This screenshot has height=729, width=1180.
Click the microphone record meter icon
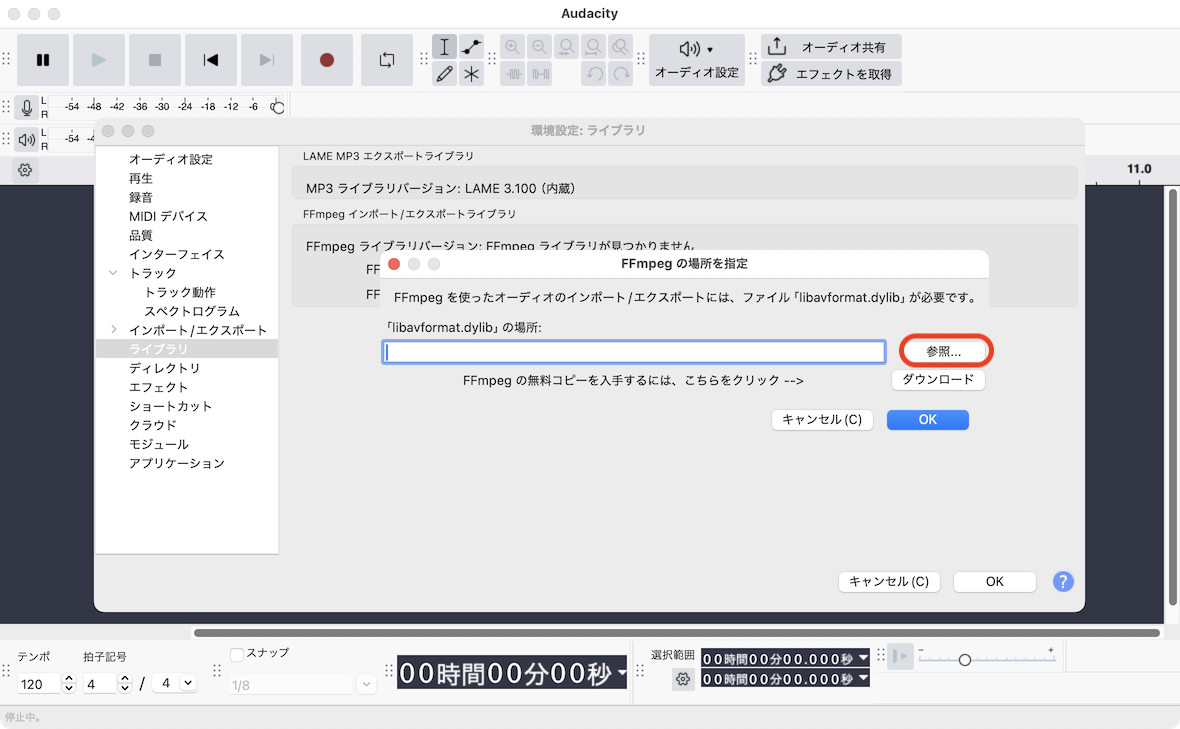[x=27, y=107]
